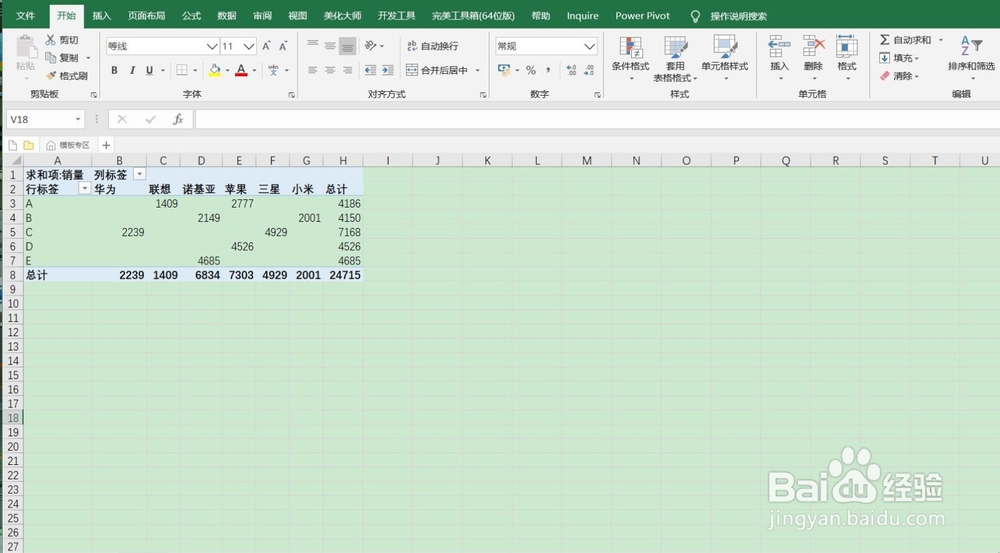
Task: Decrease font size with smaller A
Action: [x=283, y=46]
